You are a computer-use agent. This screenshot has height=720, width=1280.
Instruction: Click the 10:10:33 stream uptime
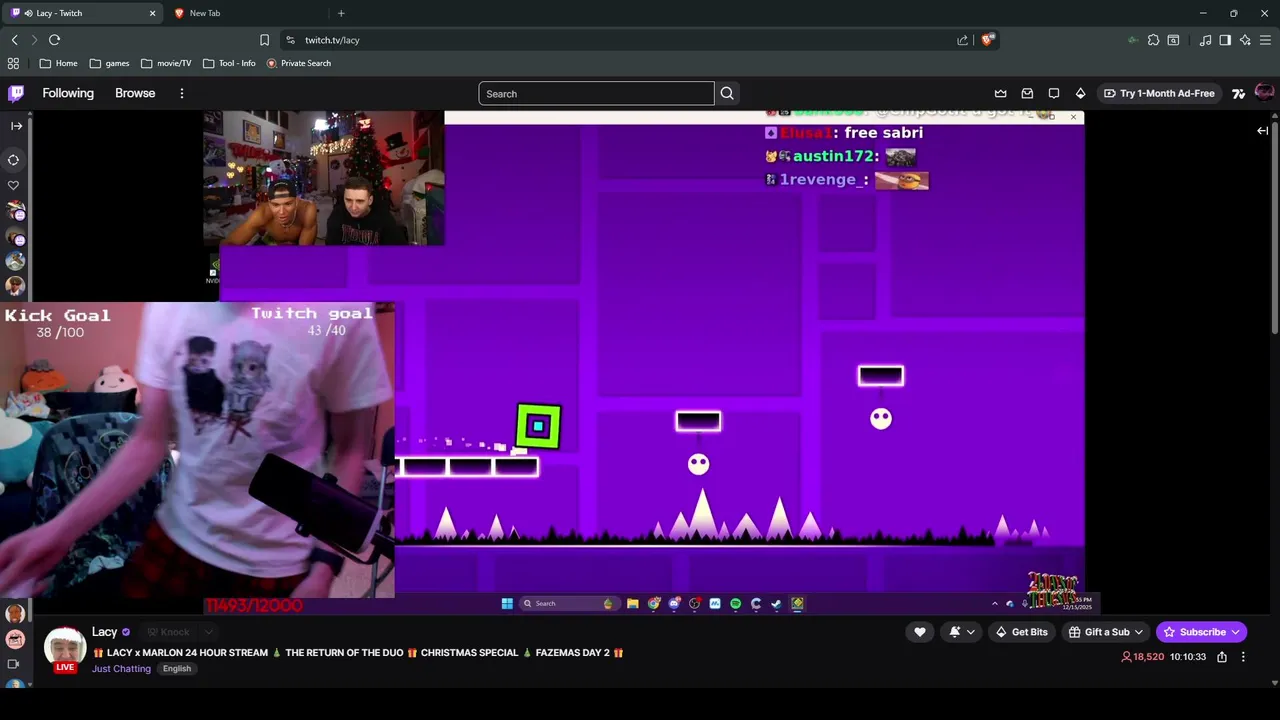[x=1188, y=657]
